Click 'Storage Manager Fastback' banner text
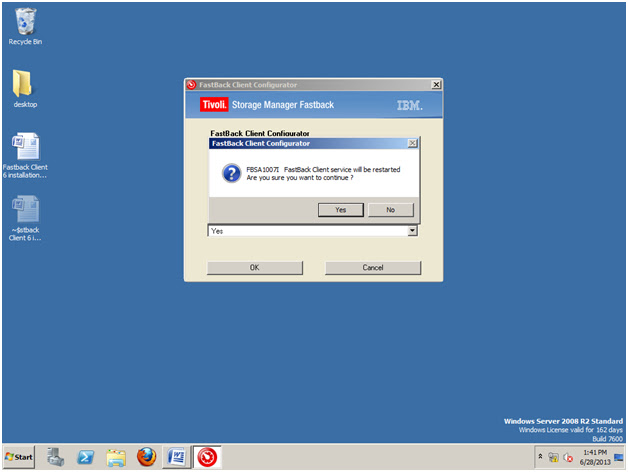 pos(283,105)
